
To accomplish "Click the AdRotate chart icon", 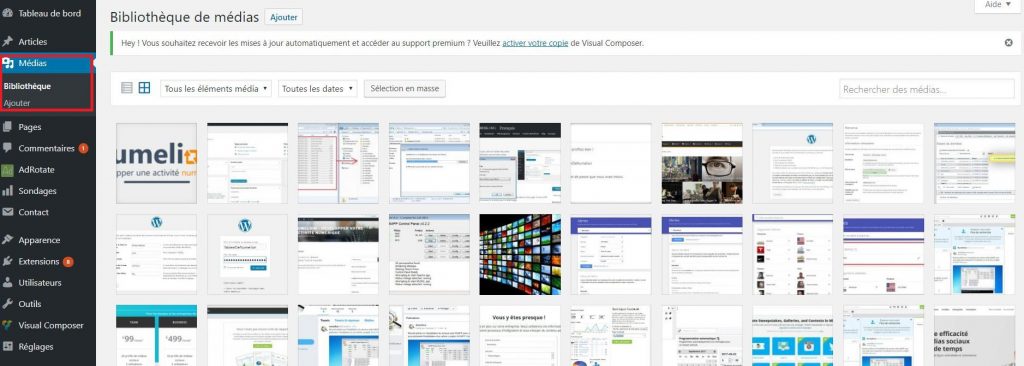I will click(8, 170).
